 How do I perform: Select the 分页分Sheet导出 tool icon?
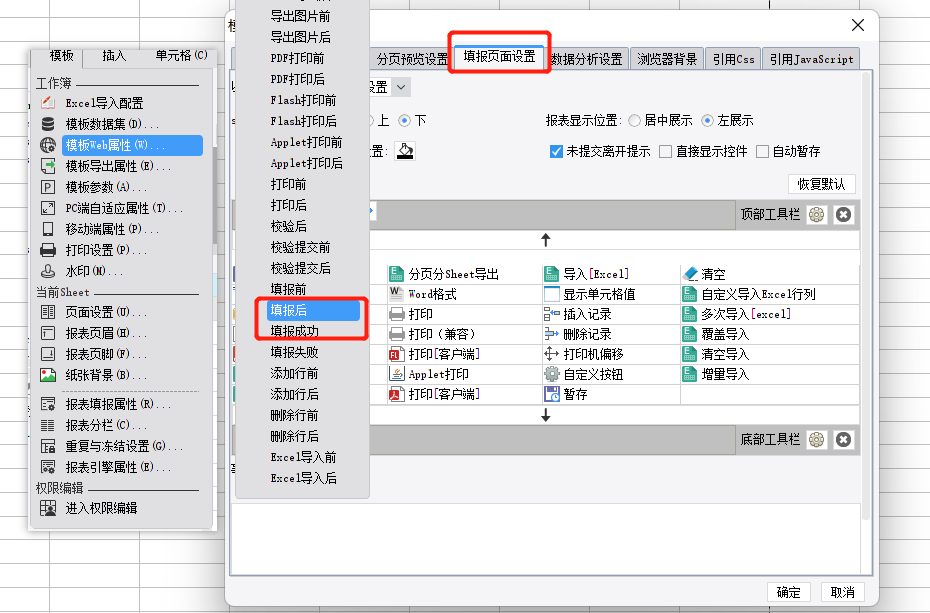pyautogui.click(x=396, y=274)
